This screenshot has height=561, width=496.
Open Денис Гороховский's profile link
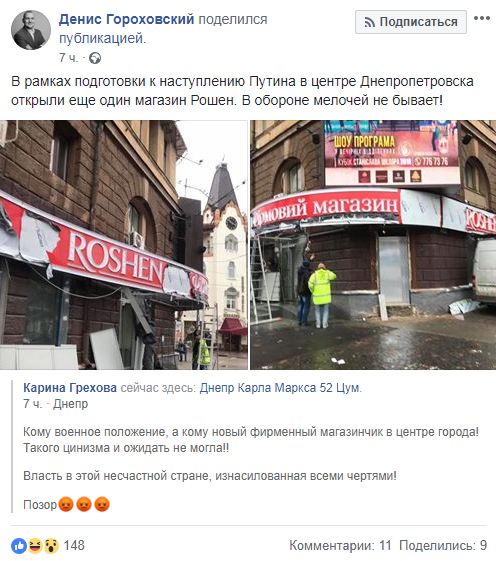(x=126, y=19)
